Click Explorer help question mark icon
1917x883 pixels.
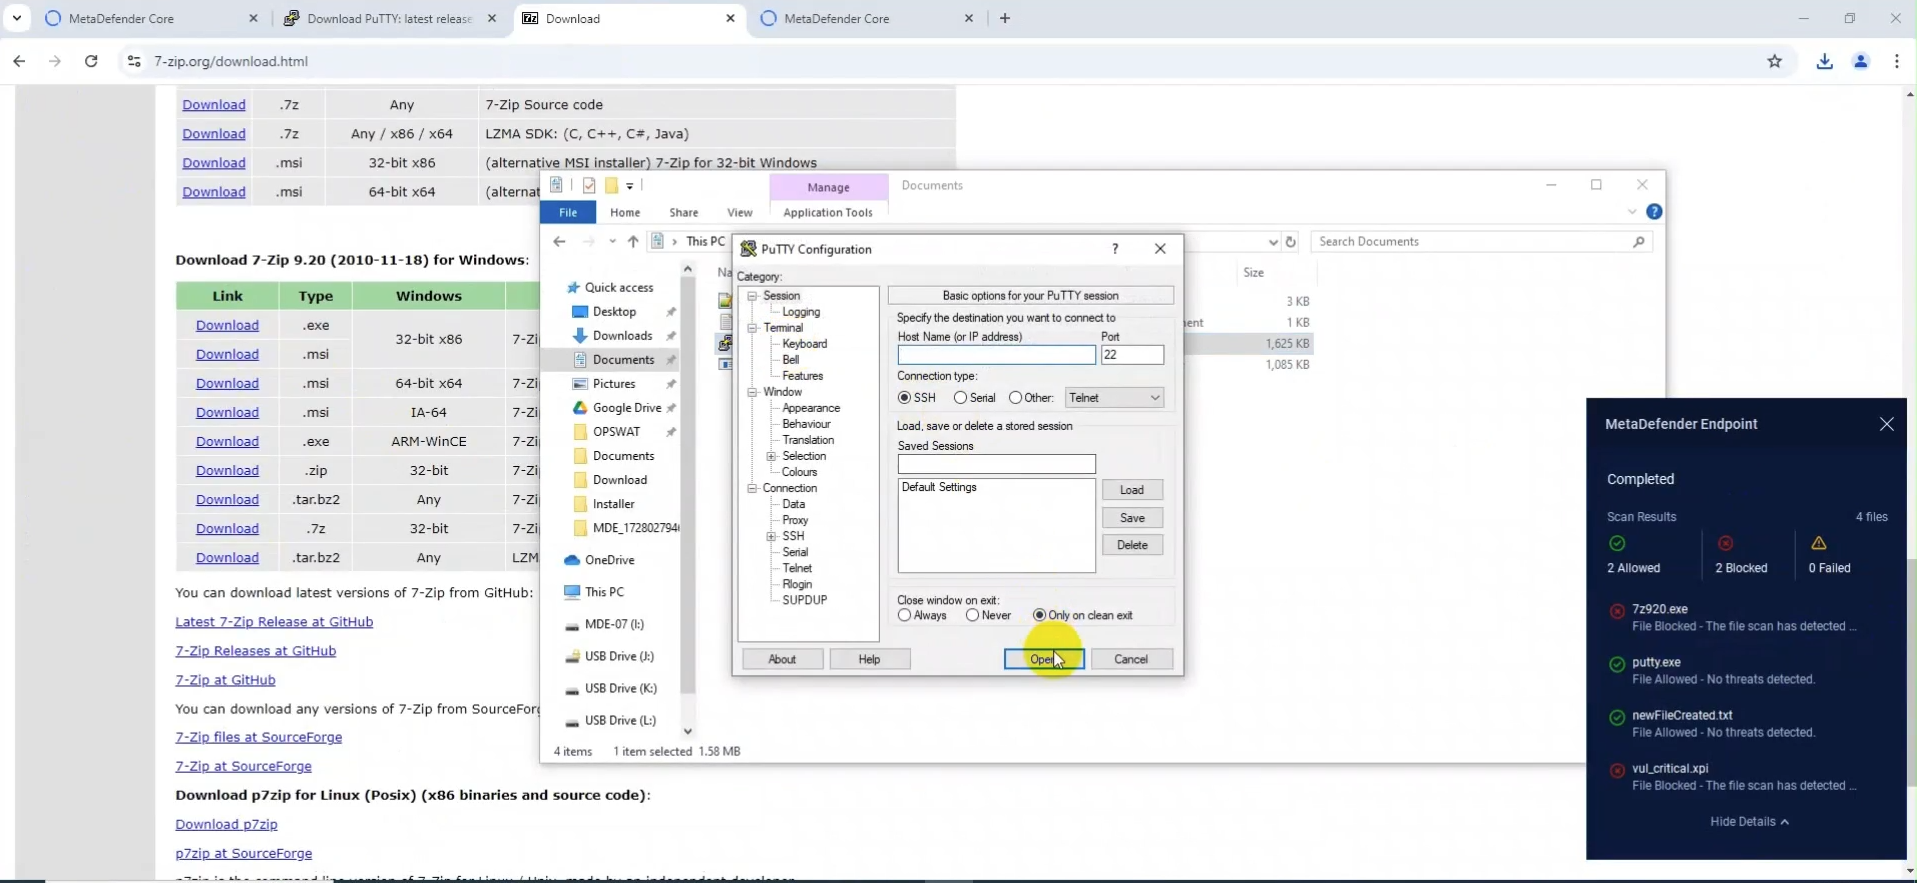[x=1654, y=212]
